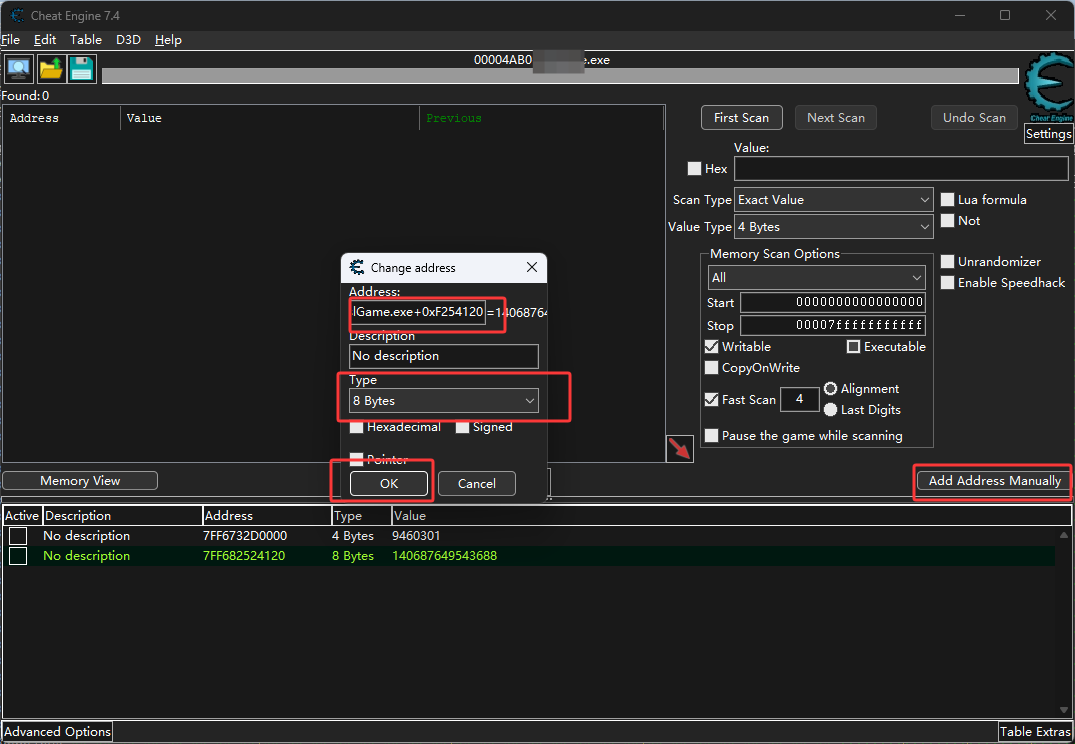
Task: Click the Description field in the dialog
Action: (x=444, y=356)
